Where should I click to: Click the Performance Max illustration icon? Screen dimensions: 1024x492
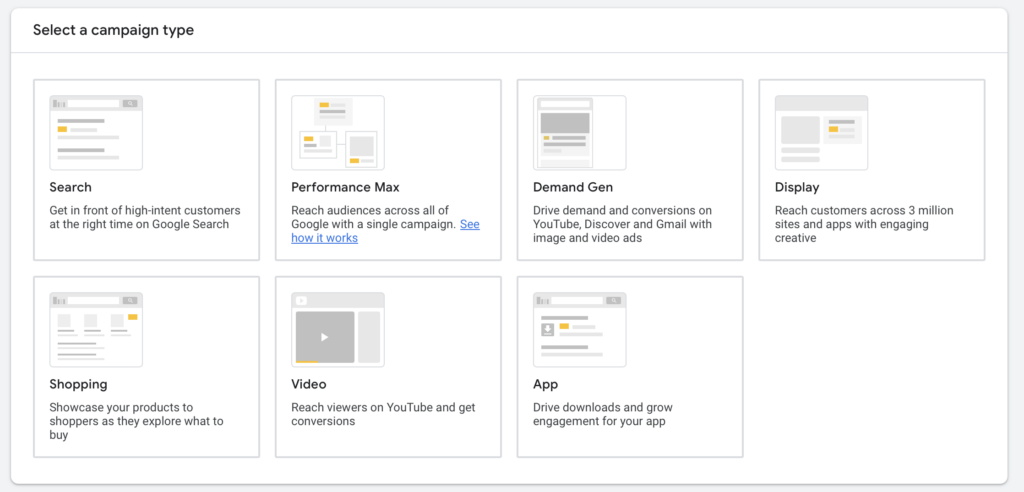click(337, 132)
